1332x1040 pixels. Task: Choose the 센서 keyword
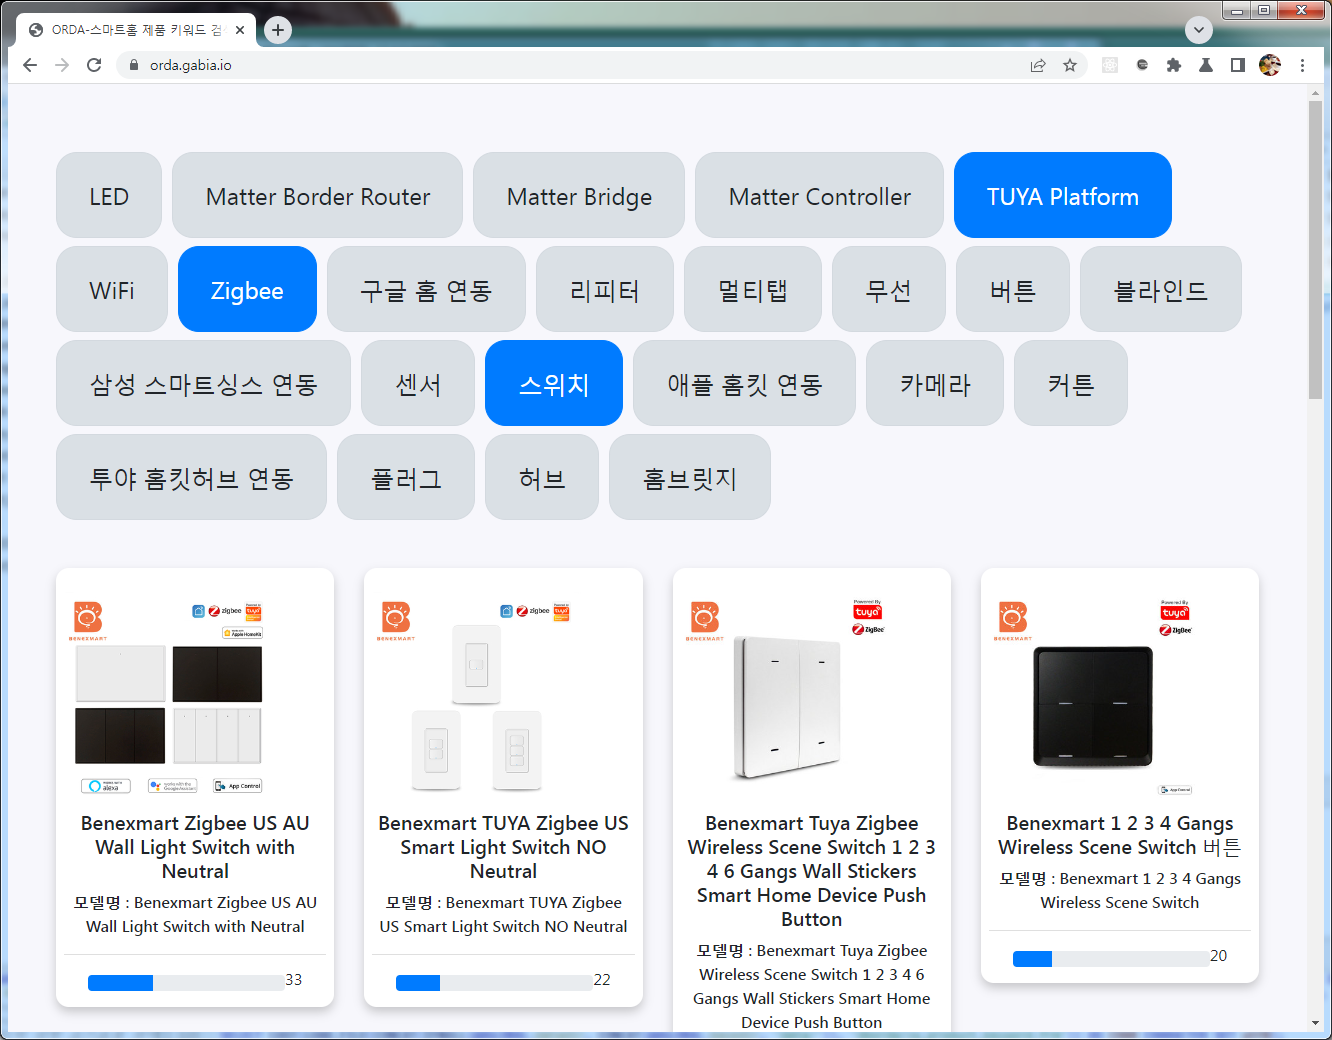coord(418,383)
